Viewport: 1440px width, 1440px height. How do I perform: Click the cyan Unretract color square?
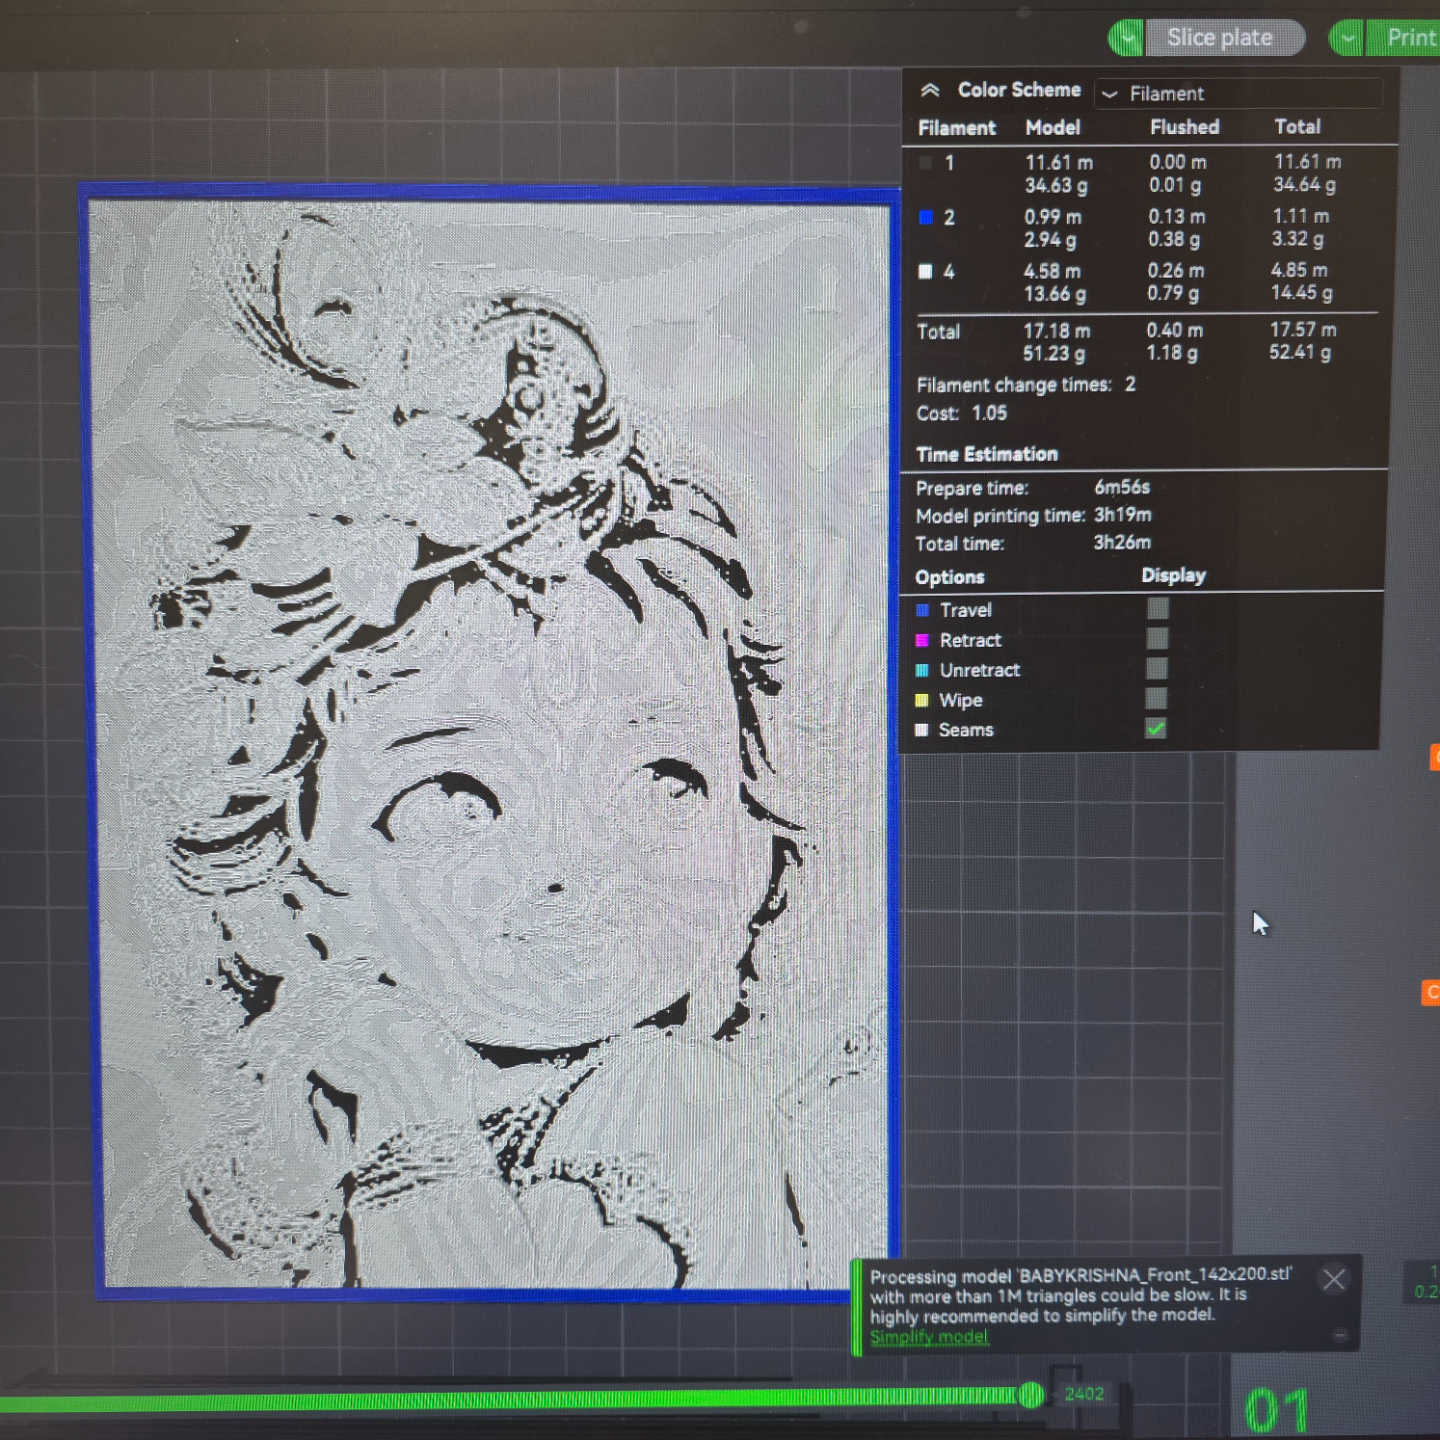922,670
